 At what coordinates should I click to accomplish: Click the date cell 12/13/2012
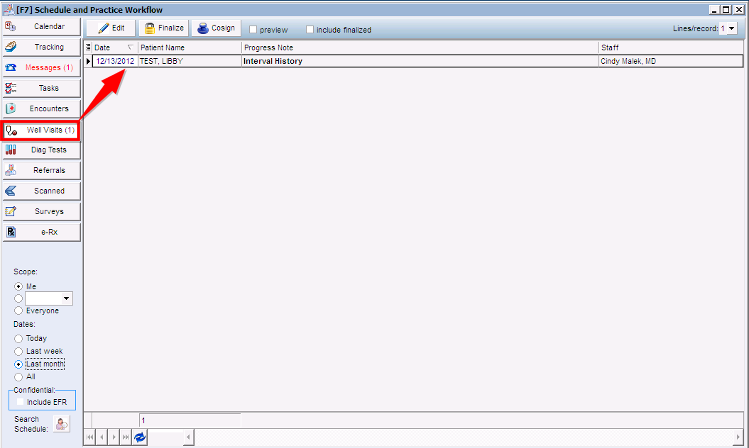click(x=115, y=61)
